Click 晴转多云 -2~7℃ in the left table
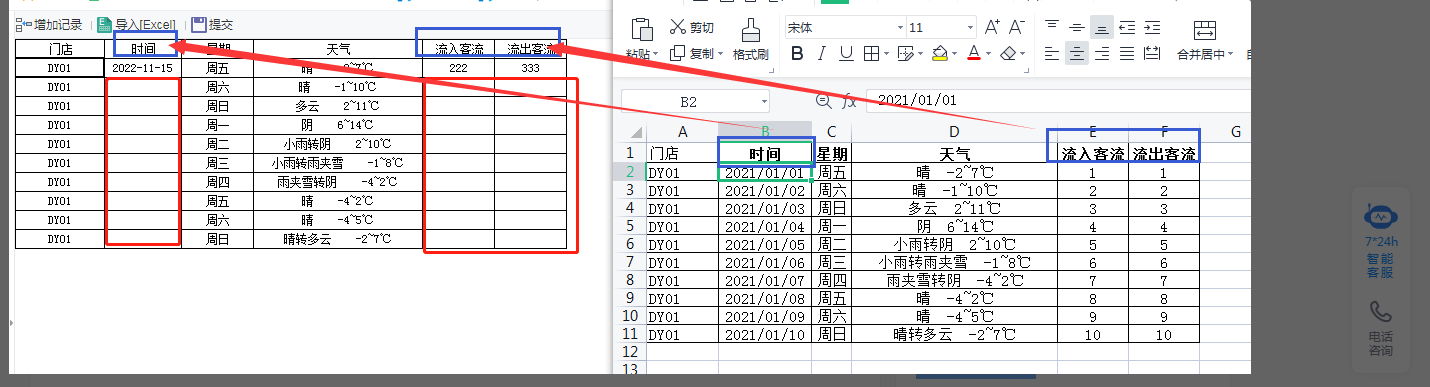1430x387 pixels. click(337, 239)
